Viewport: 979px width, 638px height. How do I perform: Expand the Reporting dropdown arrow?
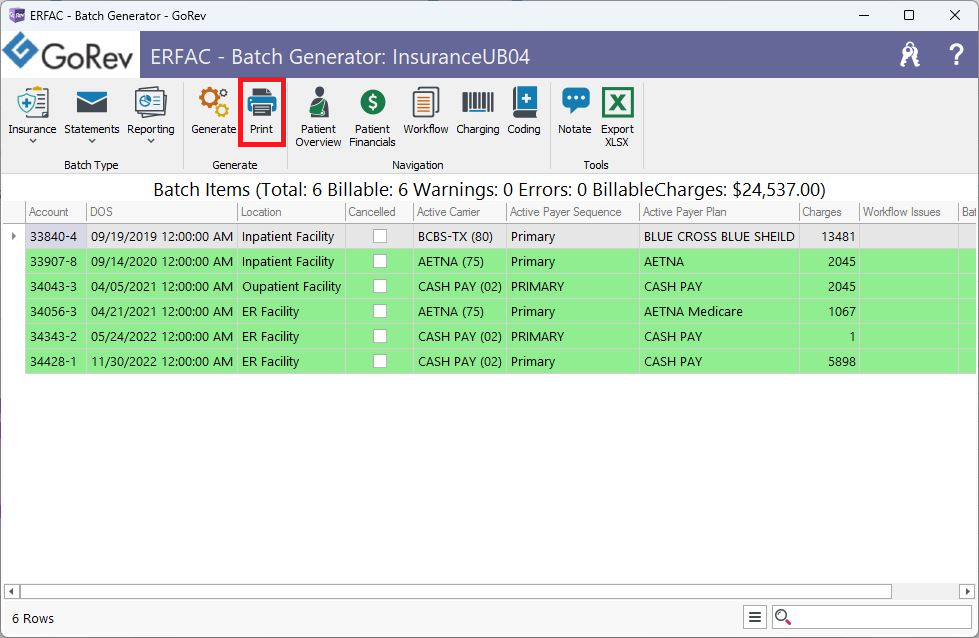click(x=150, y=142)
